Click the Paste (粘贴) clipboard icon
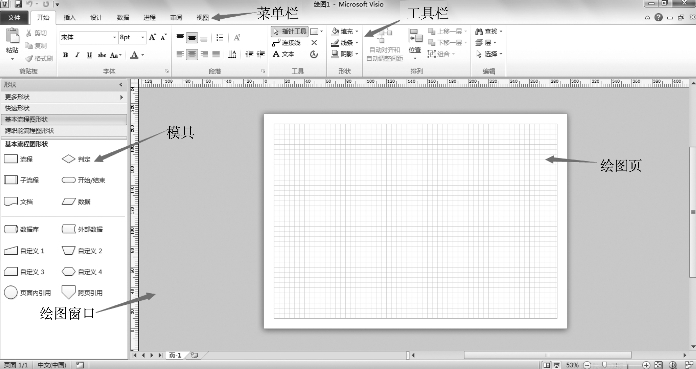 pyautogui.click(x=12, y=36)
